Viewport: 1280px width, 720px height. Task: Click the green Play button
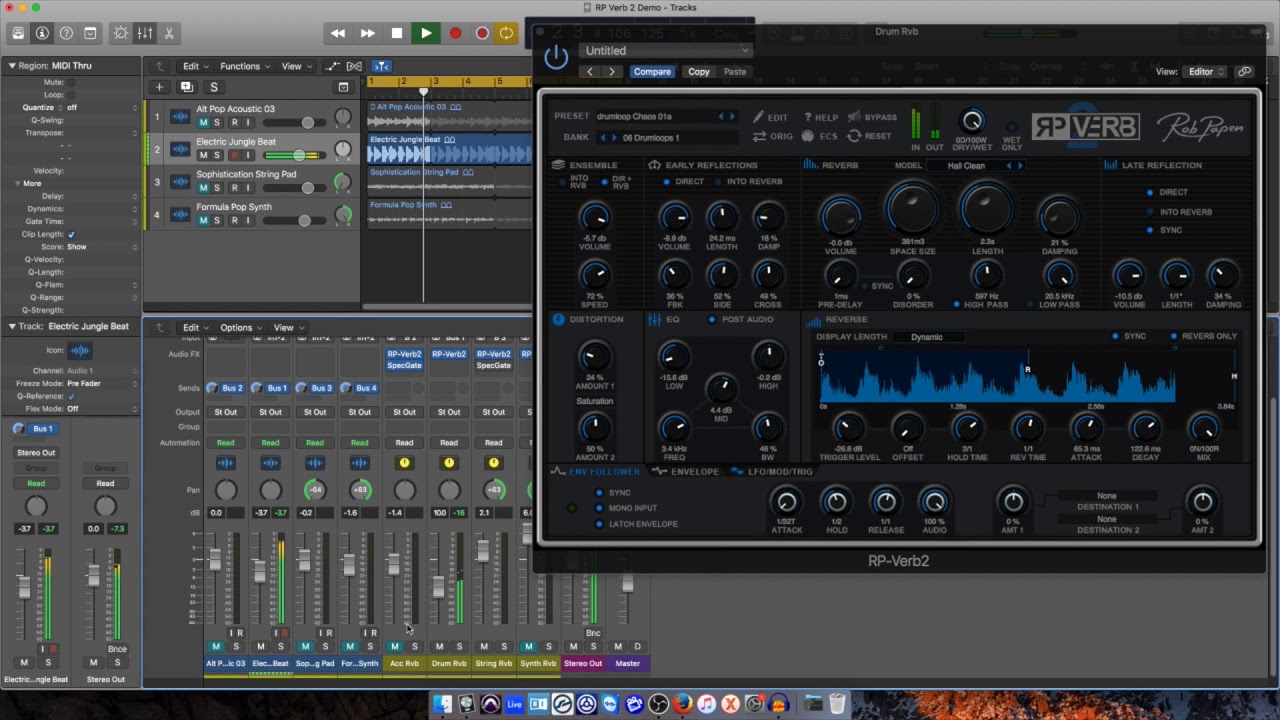pyautogui.click(x=426, y=33)
